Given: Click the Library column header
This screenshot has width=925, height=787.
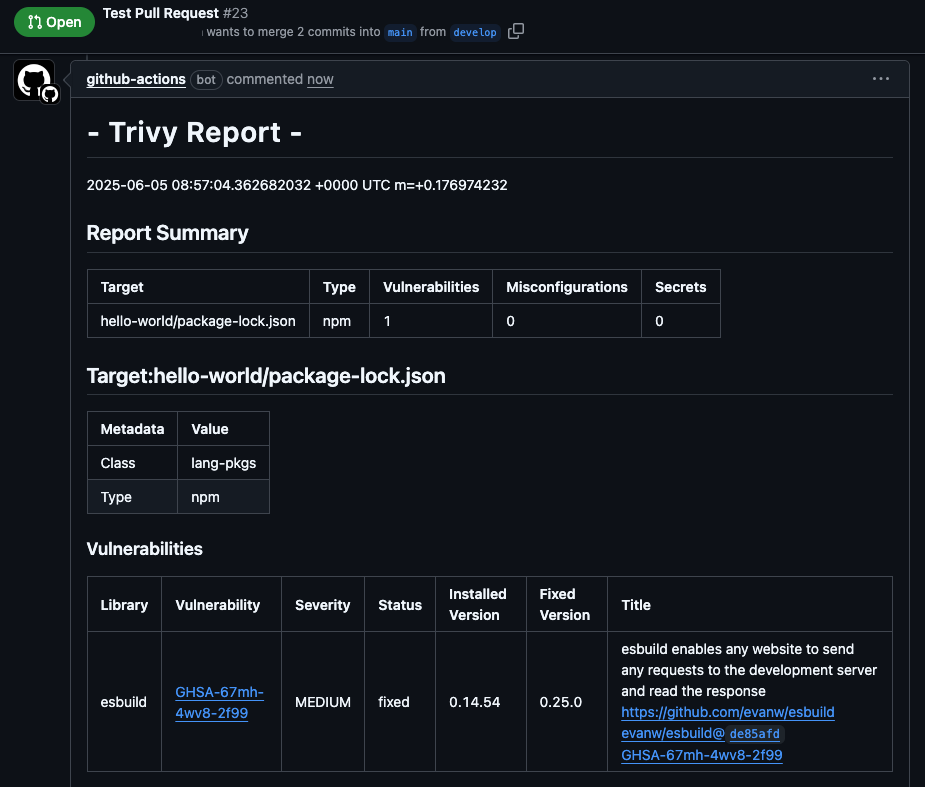Looking at the screenshot, I should click(x=124, y=605).
